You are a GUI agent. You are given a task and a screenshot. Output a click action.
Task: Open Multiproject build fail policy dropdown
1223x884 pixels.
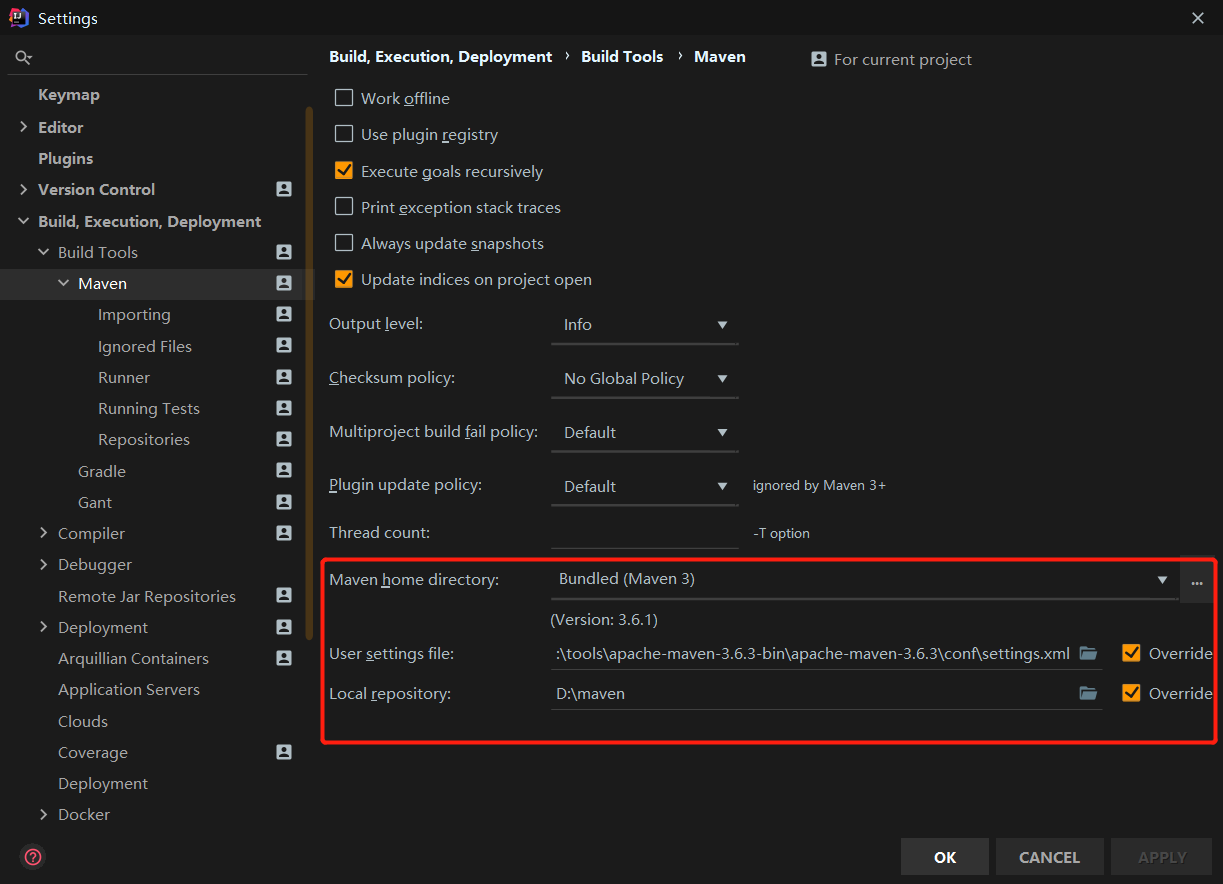pos(644,433)
